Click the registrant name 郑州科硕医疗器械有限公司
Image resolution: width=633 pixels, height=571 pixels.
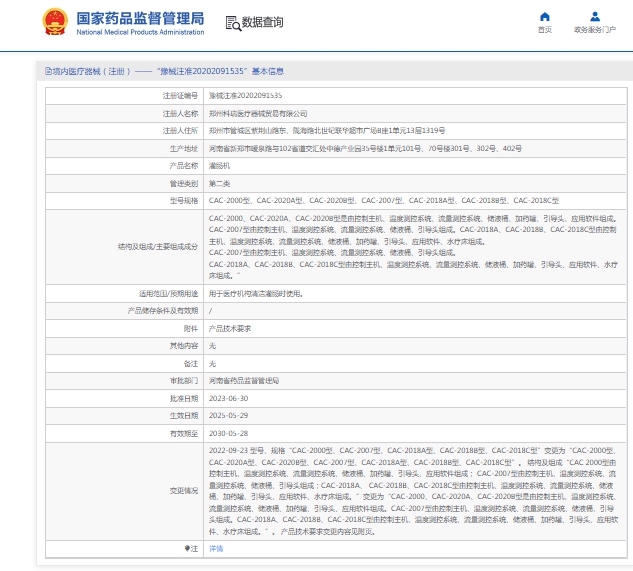coord(258,113)
